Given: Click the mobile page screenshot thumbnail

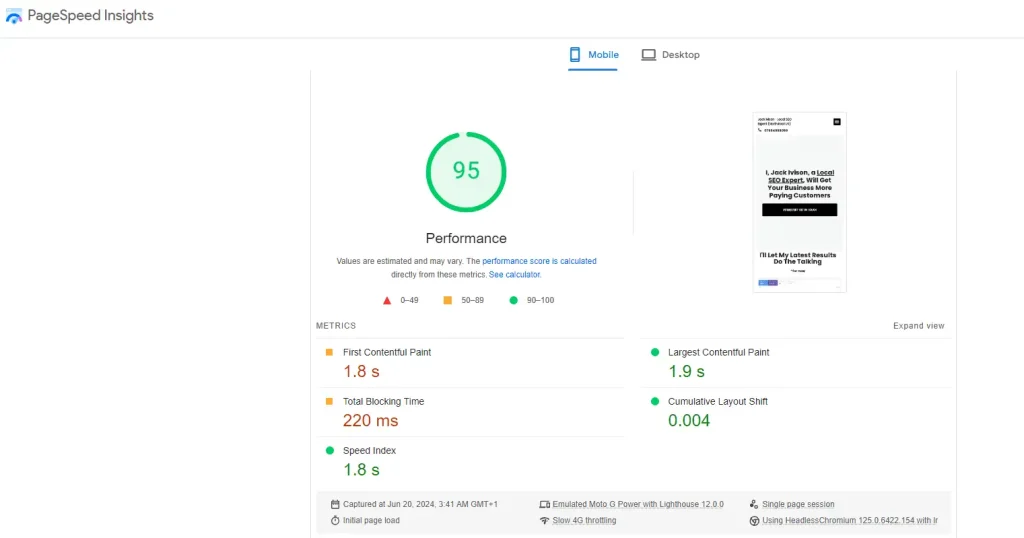Looking at the screenshot, I should point(799,202).
